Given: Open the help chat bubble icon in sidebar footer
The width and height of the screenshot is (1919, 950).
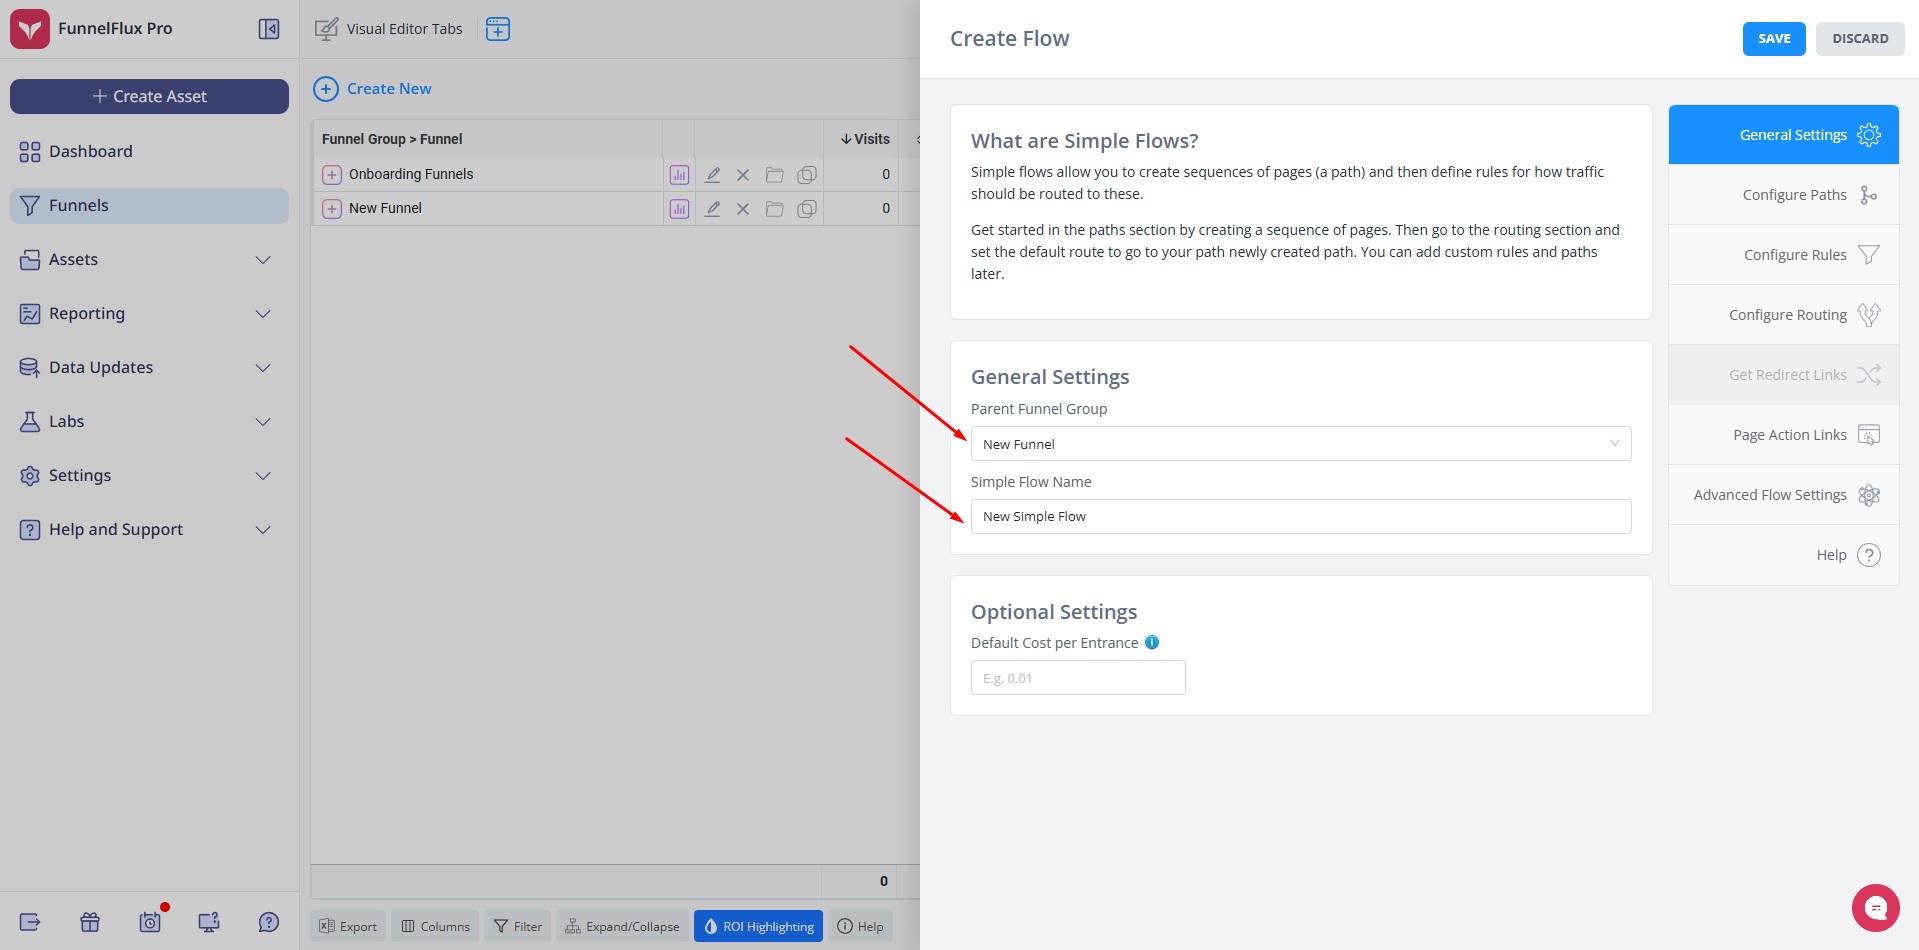Looking at the screenshot, I should 269,922.
